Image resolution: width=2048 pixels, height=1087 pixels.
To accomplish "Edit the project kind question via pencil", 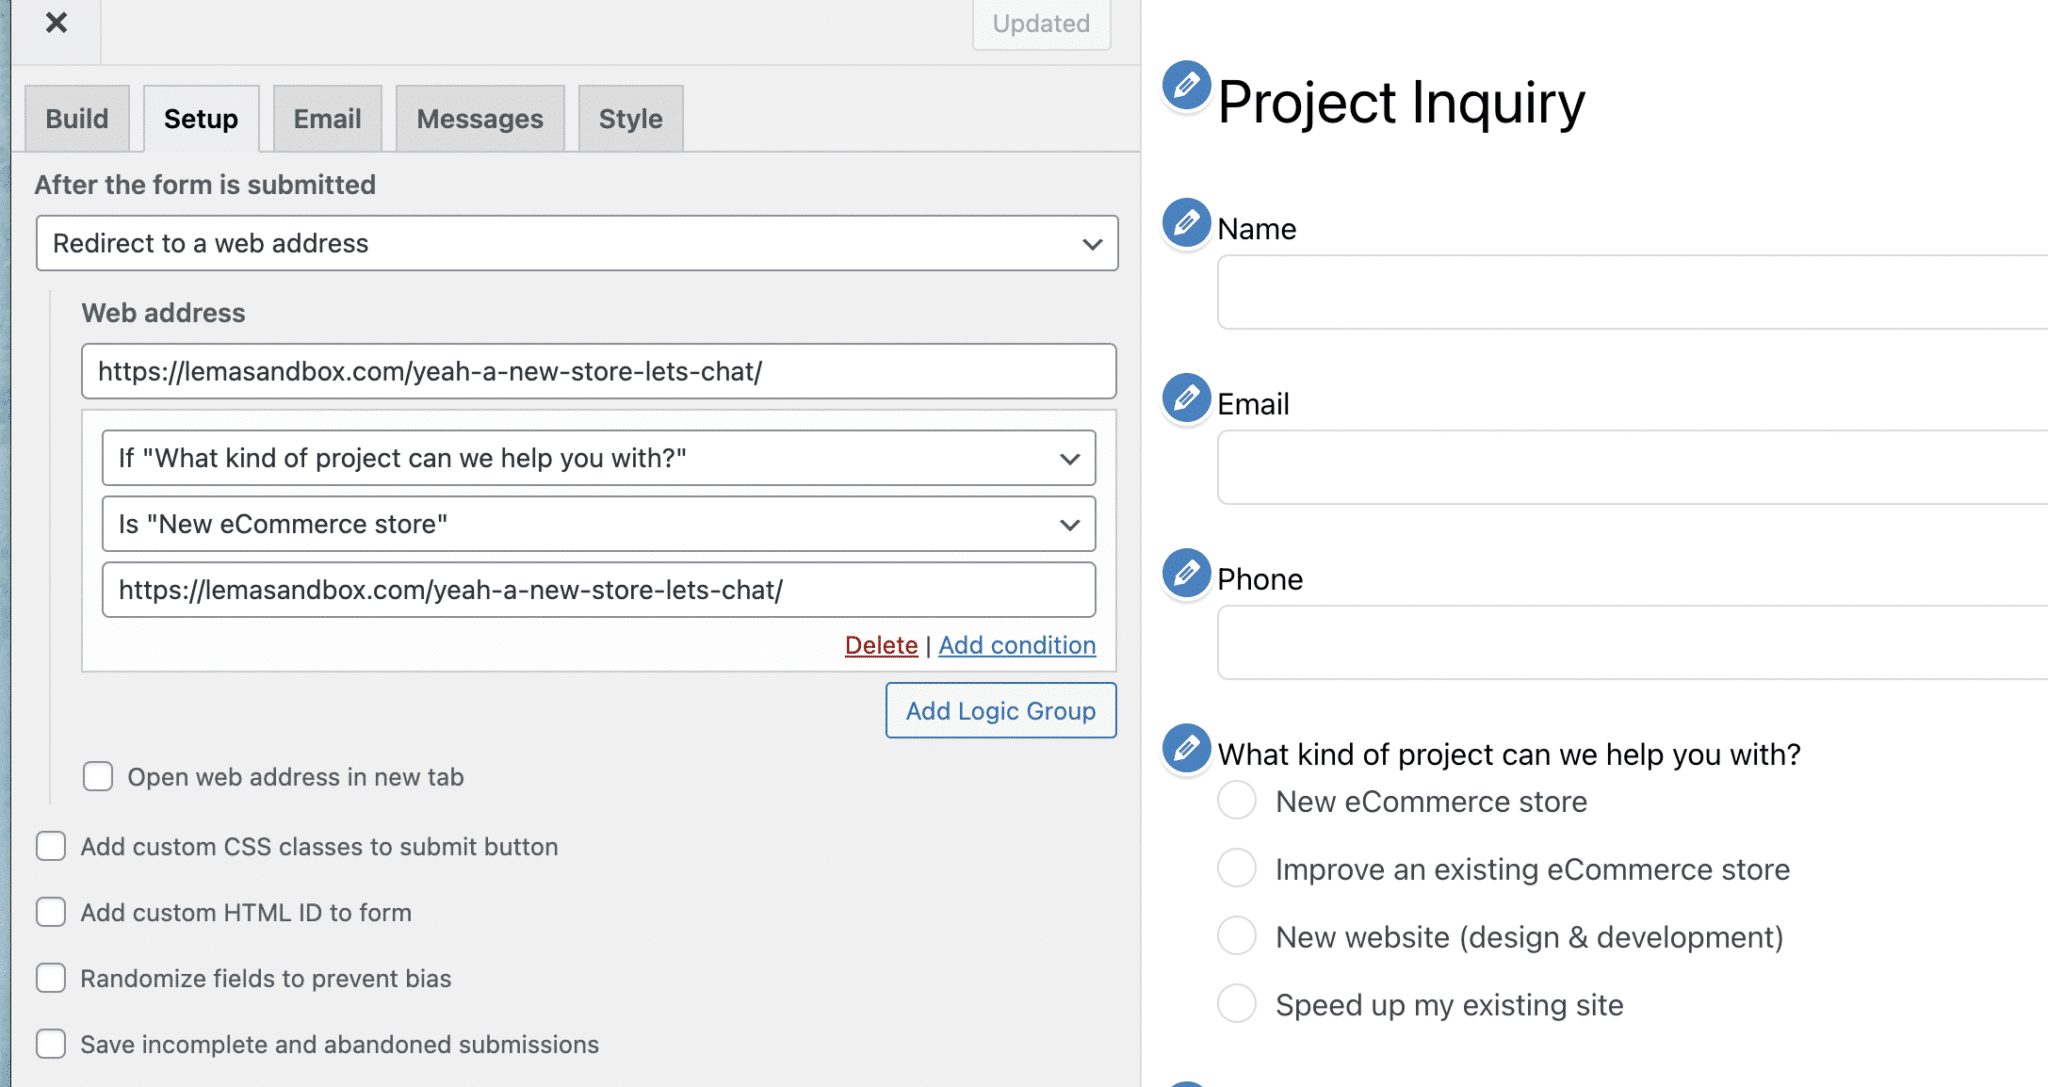I will tap(1186, 748).
